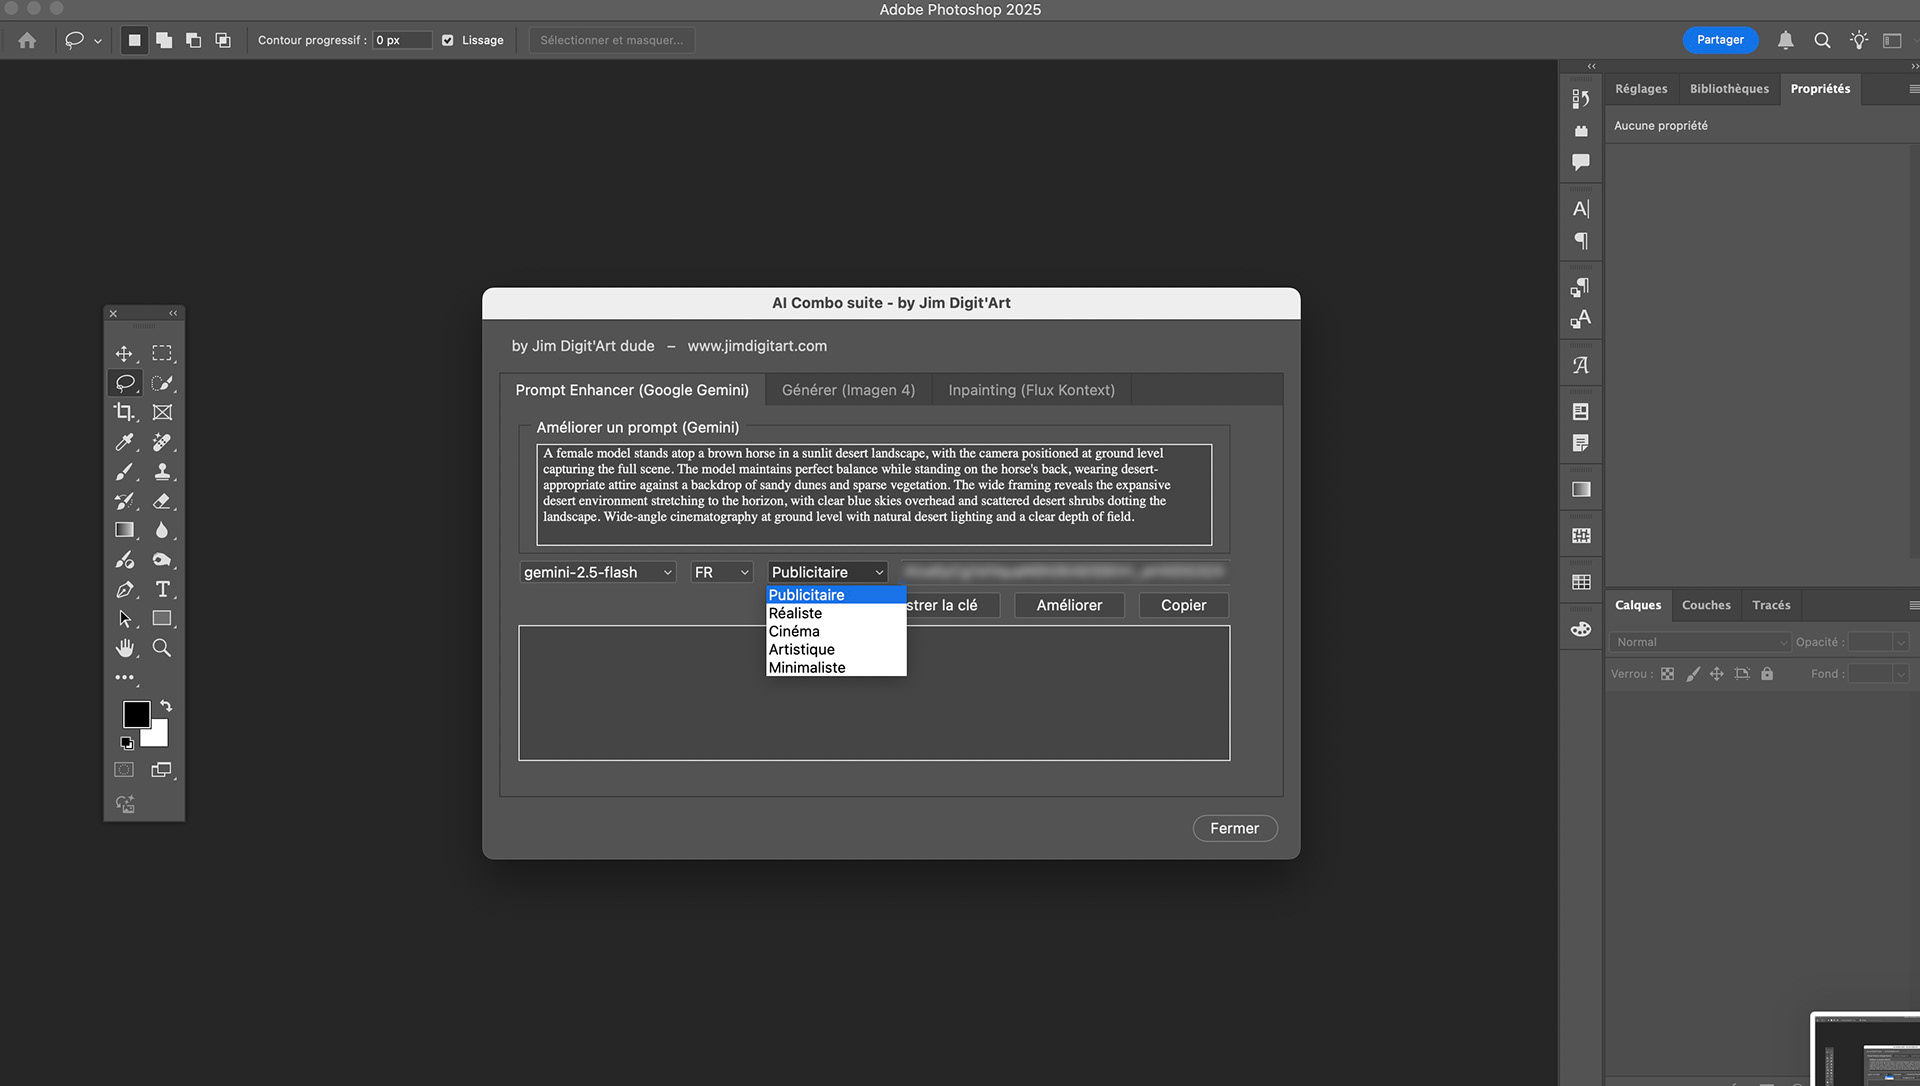Select the Brush tool
Screen dimensions: 1920x1086
[124, 471]
